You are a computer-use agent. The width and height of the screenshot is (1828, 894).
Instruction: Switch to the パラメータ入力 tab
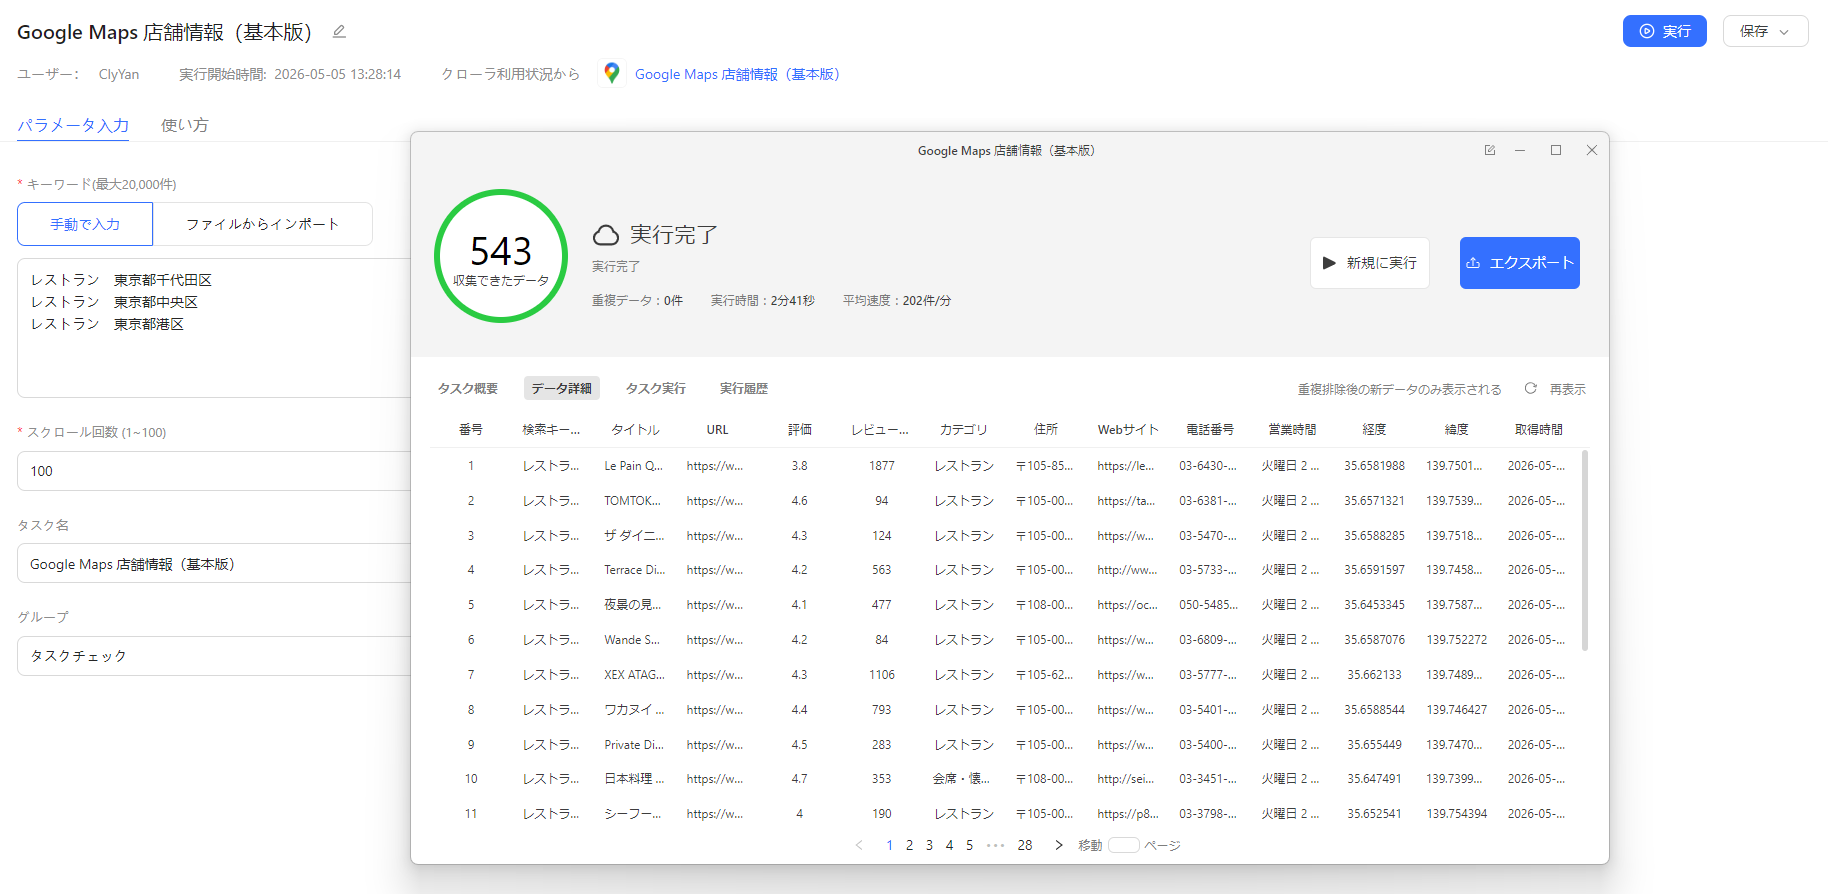click(73, 125)
